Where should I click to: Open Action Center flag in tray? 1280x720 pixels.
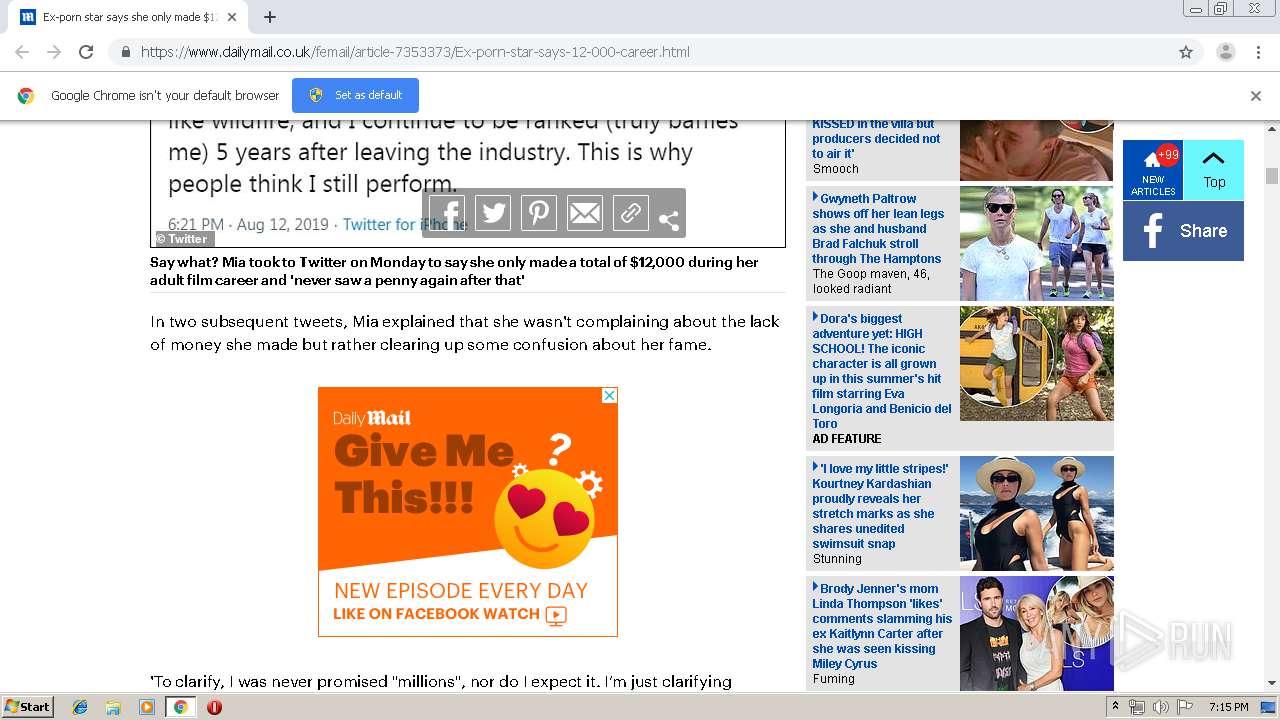coord(1185,707)
